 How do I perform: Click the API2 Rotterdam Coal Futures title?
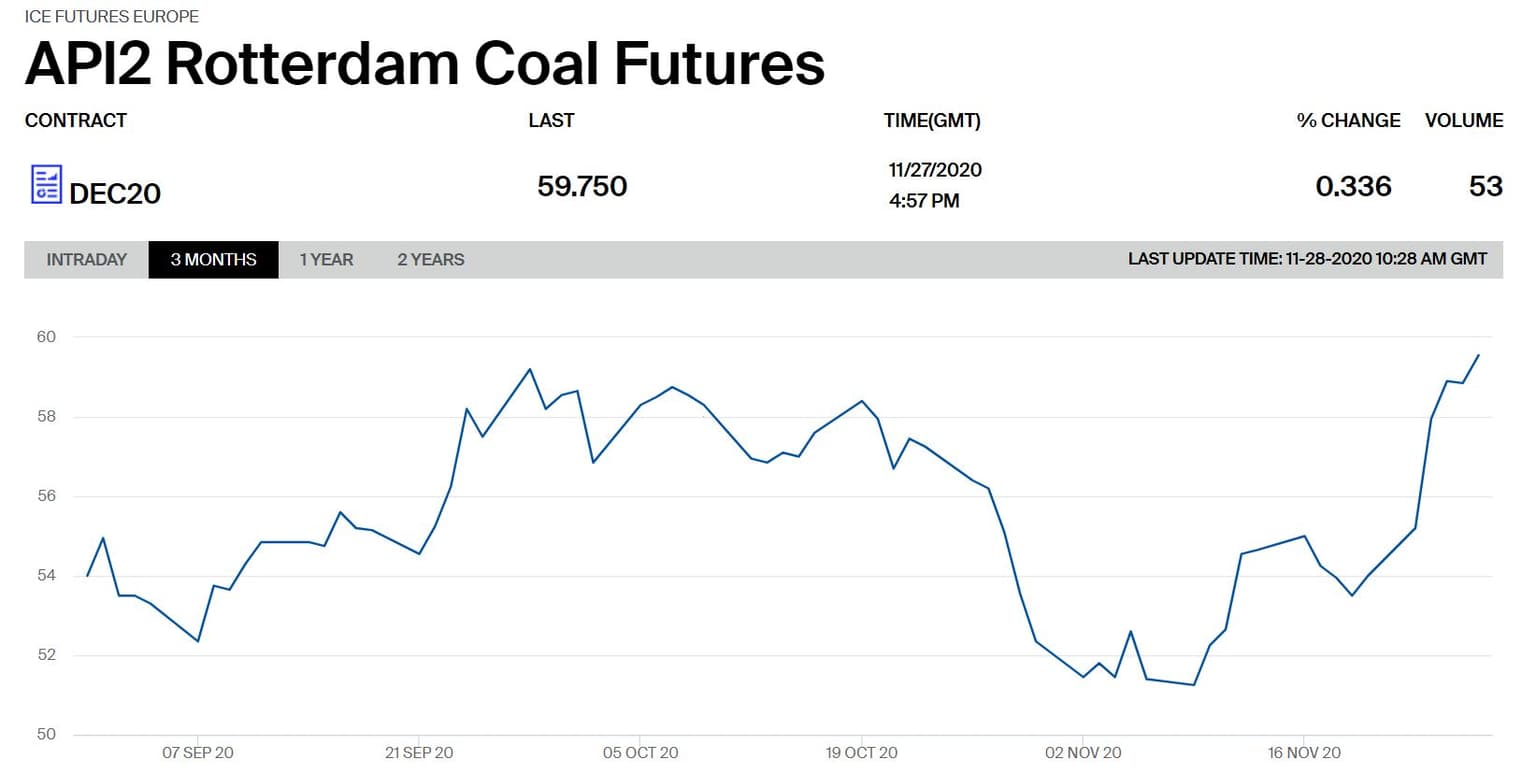pos(425,63)
